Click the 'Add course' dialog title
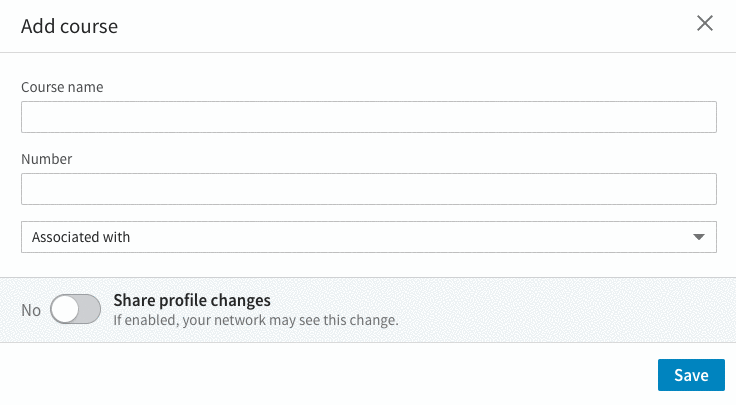The height and width of the screenshot is (405, 736). click(x=70, y=26)
